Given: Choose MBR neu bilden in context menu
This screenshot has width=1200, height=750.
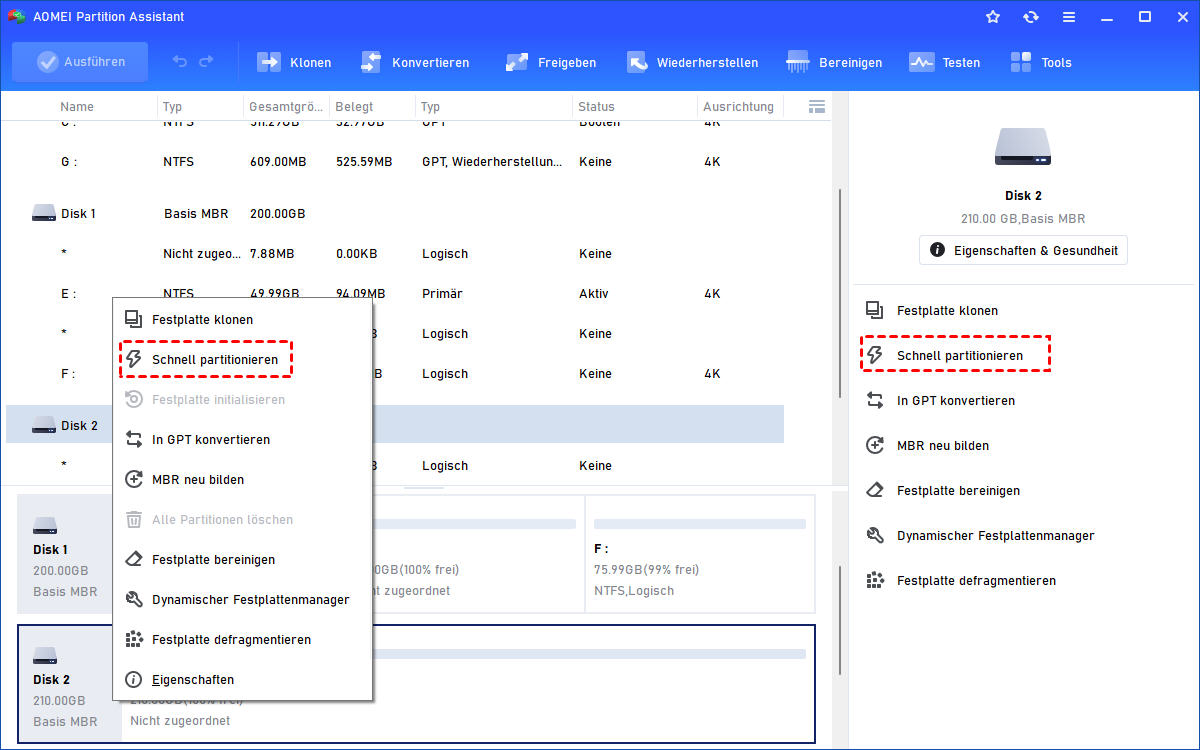Looking at the screenshot, I should click(242, 479).
